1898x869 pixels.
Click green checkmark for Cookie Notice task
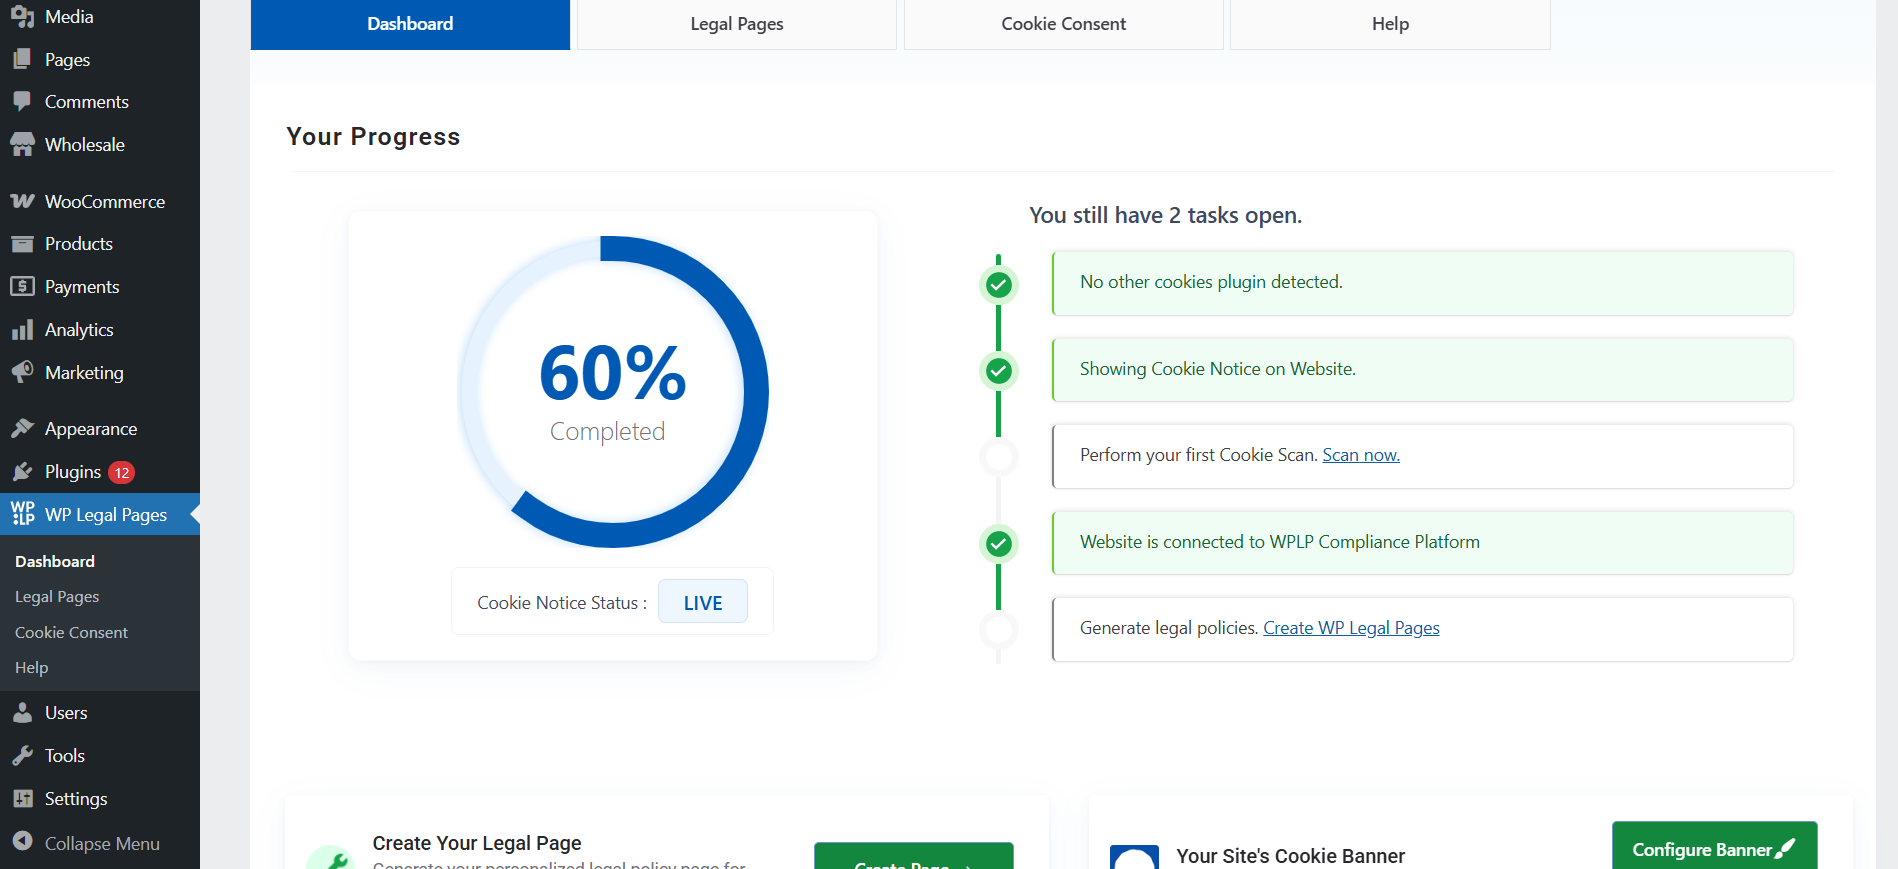pyautogui.click(x=998, y=371)
